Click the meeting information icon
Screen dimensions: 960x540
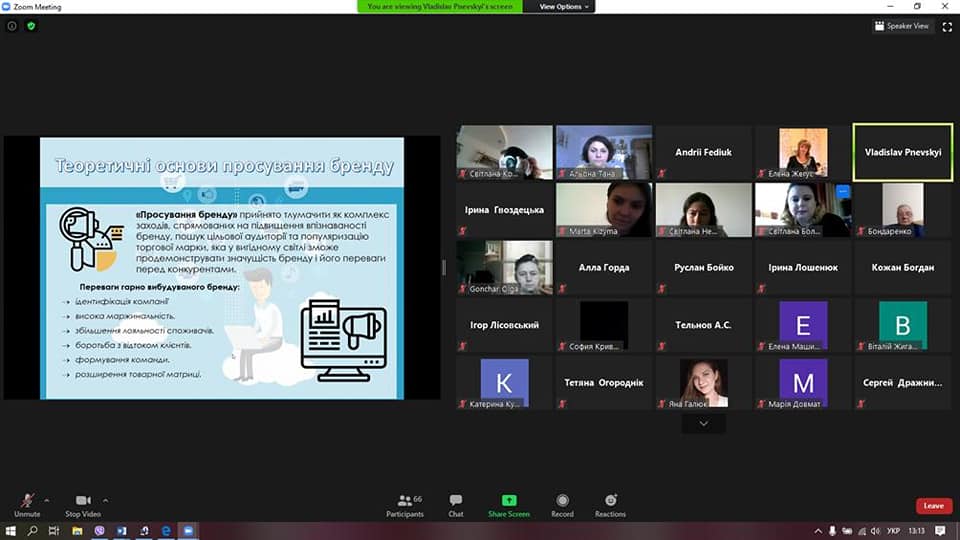tap(12, 26)
